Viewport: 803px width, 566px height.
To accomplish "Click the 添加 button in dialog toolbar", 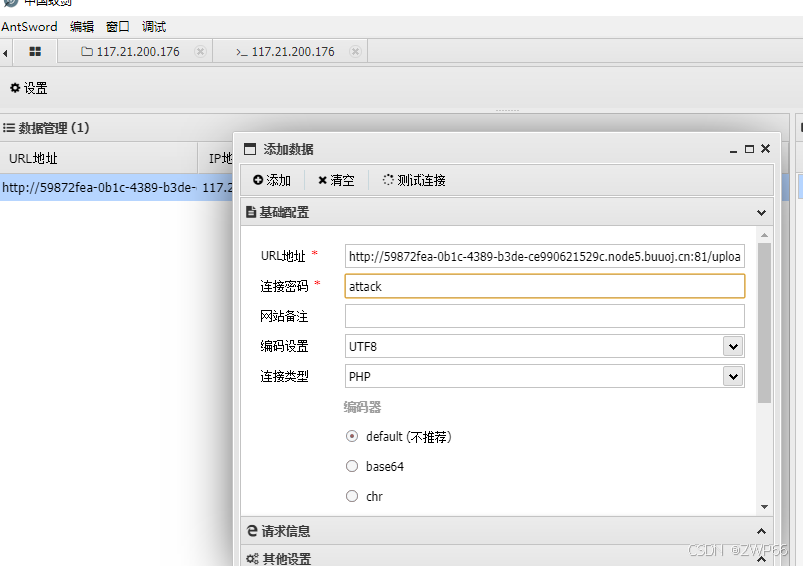I will click(x=272, y=180).
